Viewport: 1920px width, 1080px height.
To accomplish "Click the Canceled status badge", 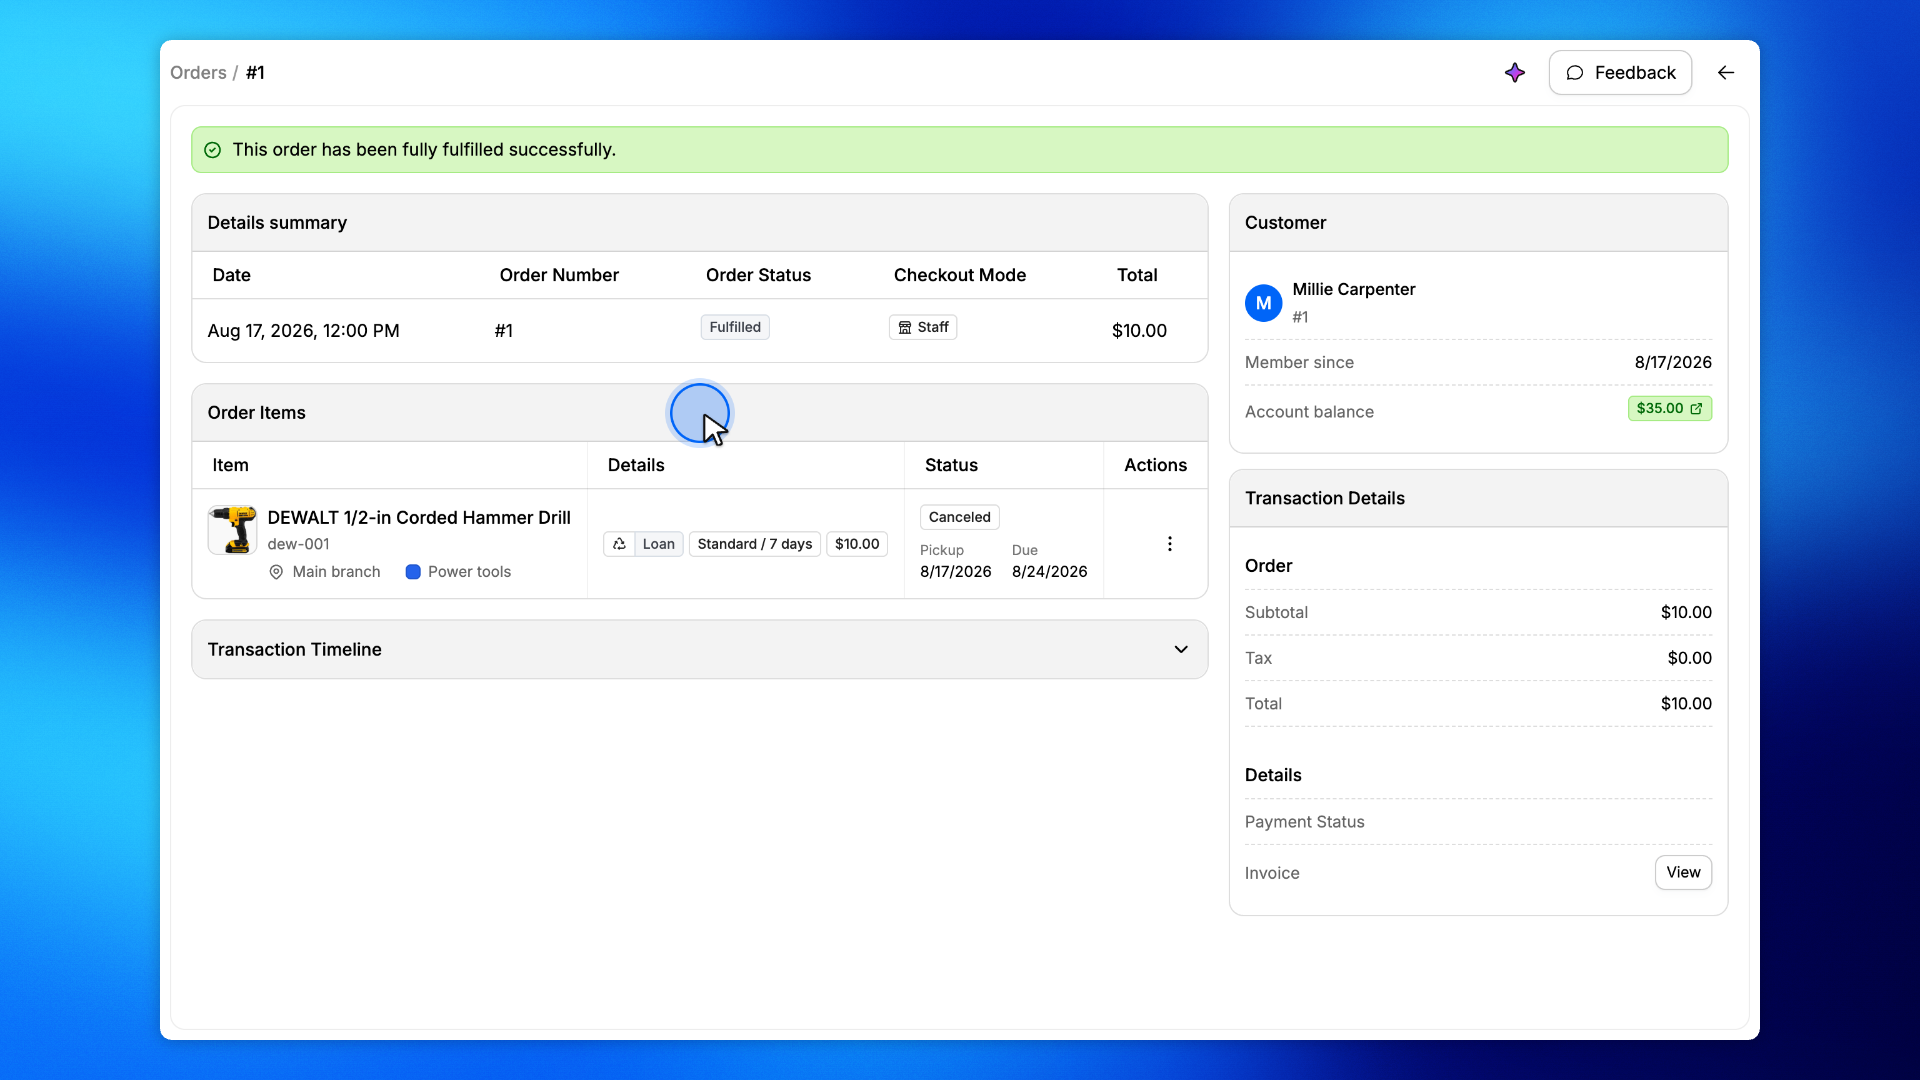I will point(960,517).
